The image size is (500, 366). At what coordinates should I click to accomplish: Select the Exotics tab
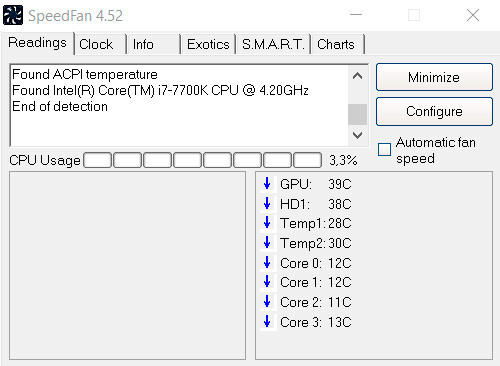[208, 44]
